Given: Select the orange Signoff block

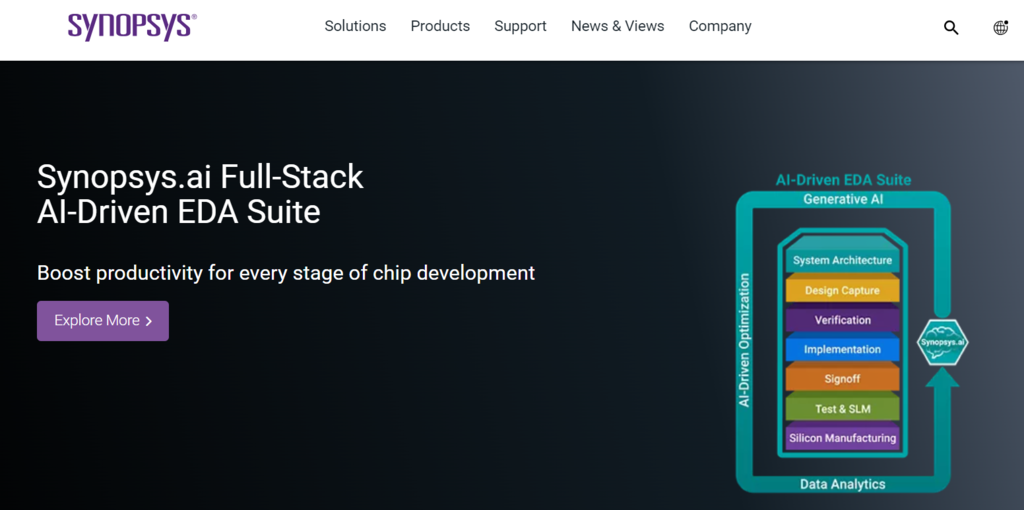Looking at the screenshot, I should point(842,379).
